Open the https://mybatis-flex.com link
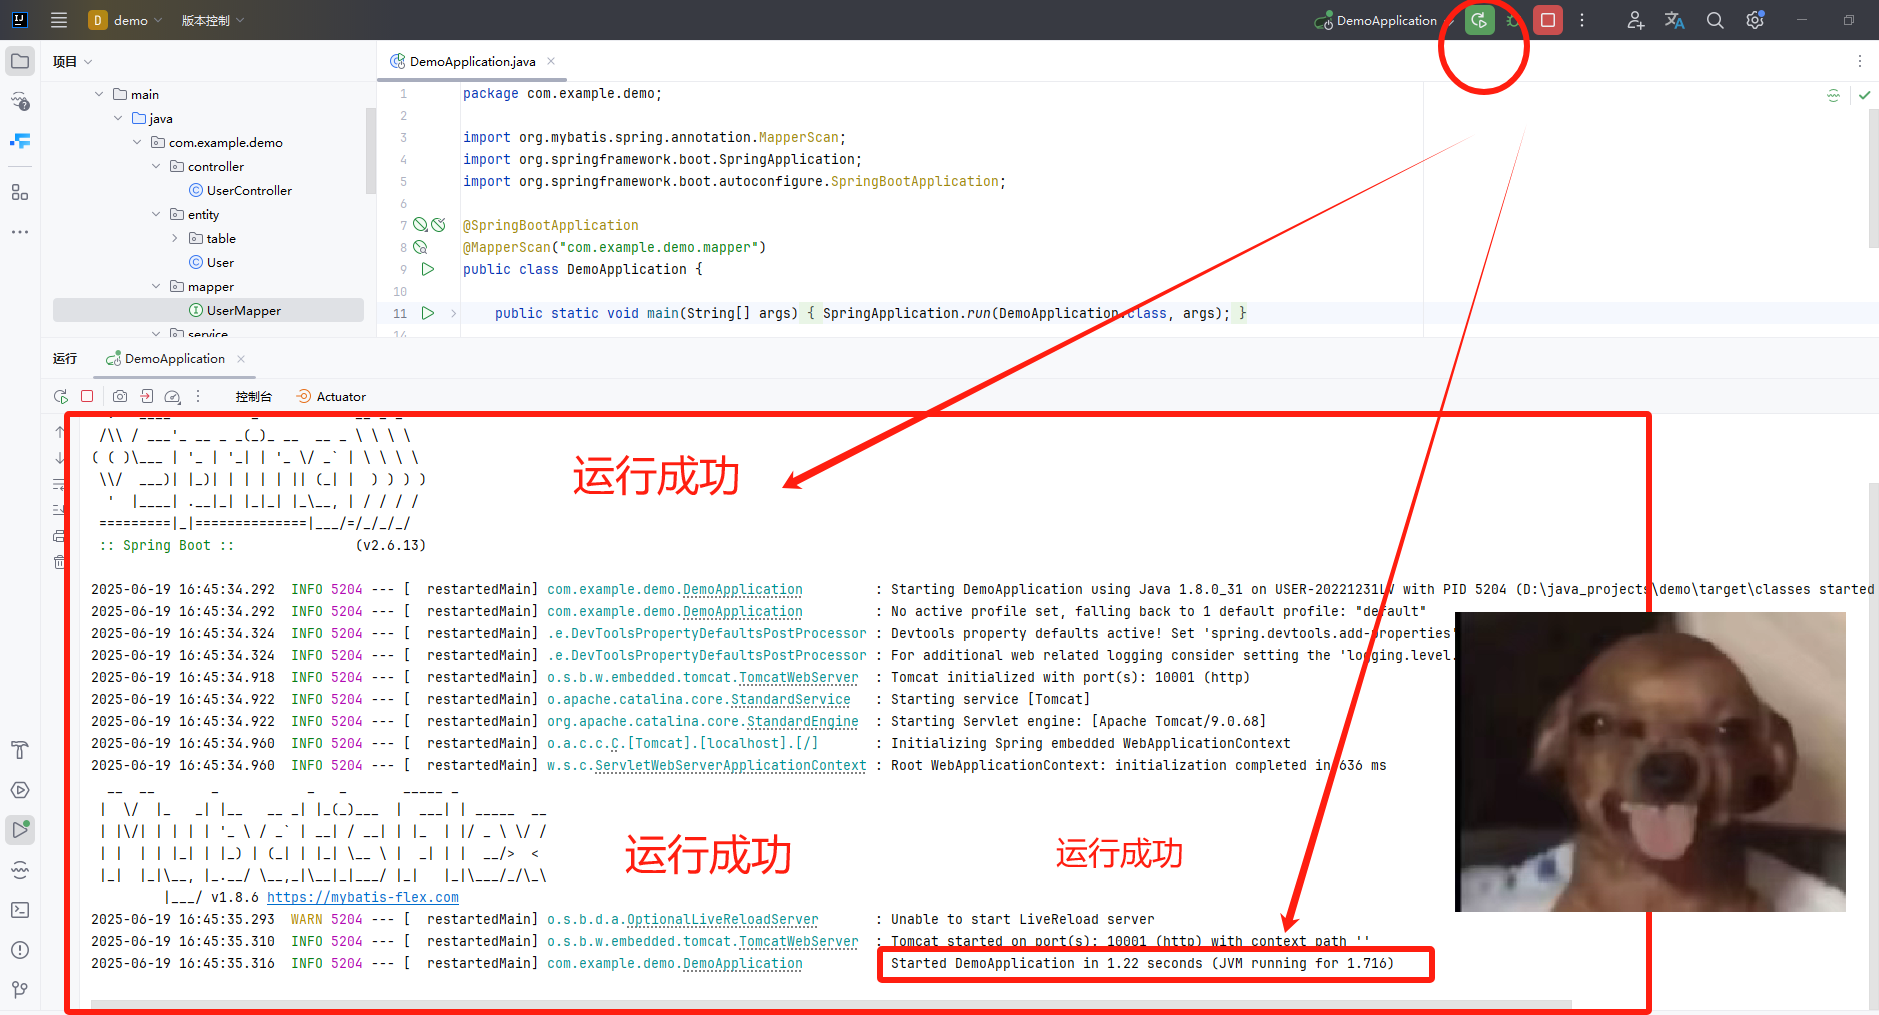This screenshot has height=1015, width=1879. click(x=363, y=897)
